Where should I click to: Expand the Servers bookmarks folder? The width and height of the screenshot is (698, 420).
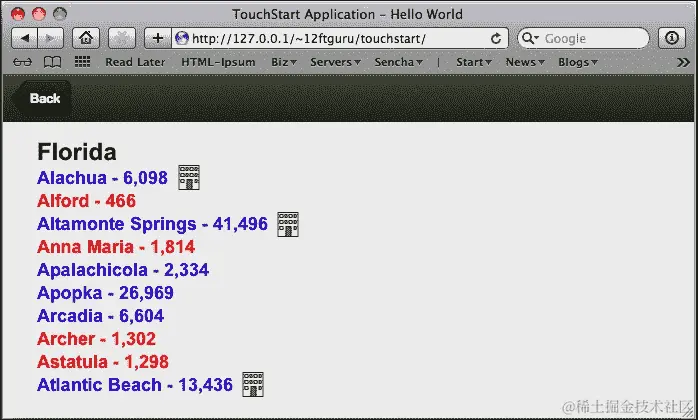[335, 62]
